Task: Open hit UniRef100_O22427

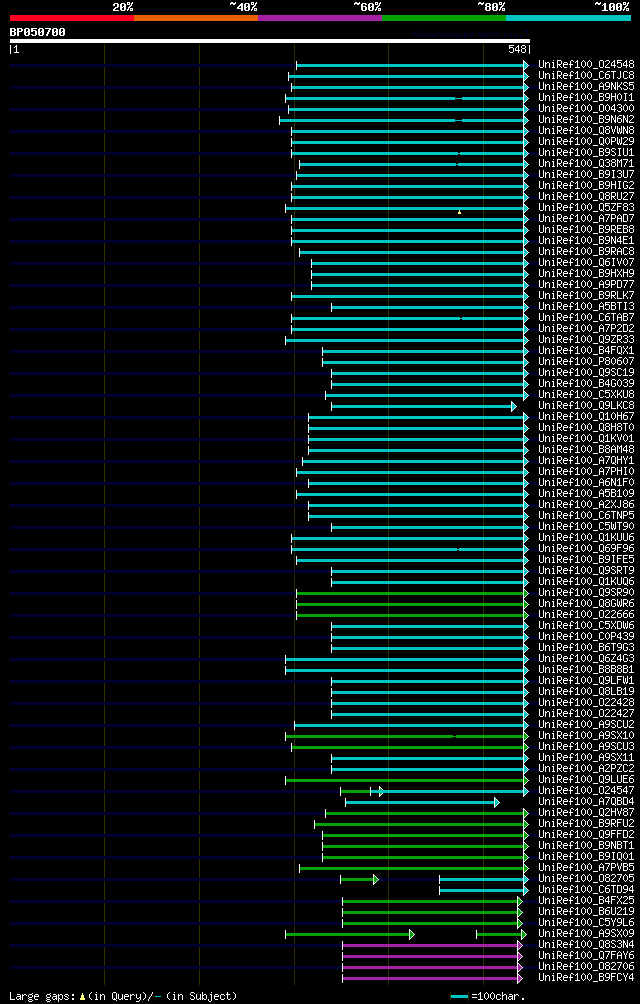Action: 586,713
